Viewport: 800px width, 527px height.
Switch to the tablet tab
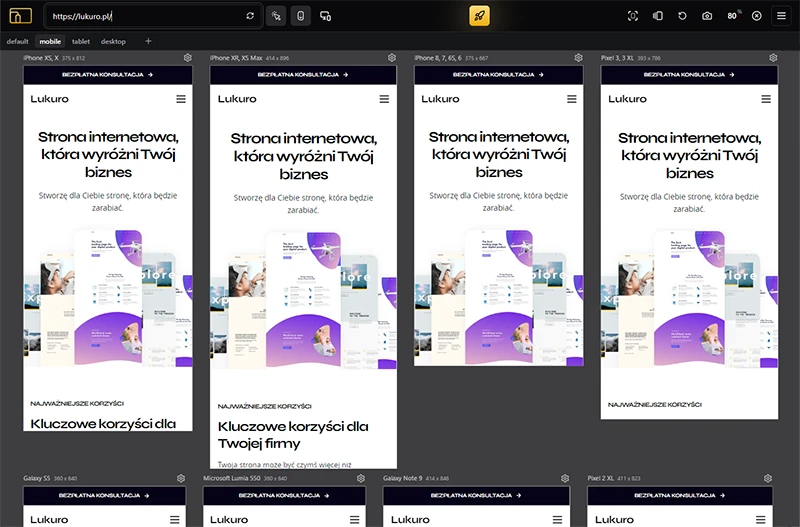tap(80, 41)
